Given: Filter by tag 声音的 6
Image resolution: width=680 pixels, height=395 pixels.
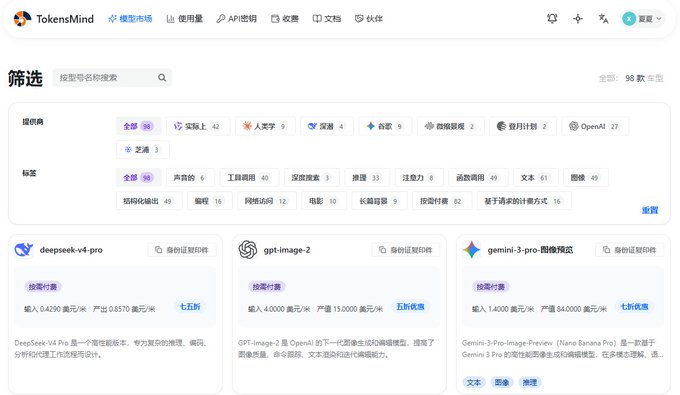Looking at the screenshot, I should 190,177.
